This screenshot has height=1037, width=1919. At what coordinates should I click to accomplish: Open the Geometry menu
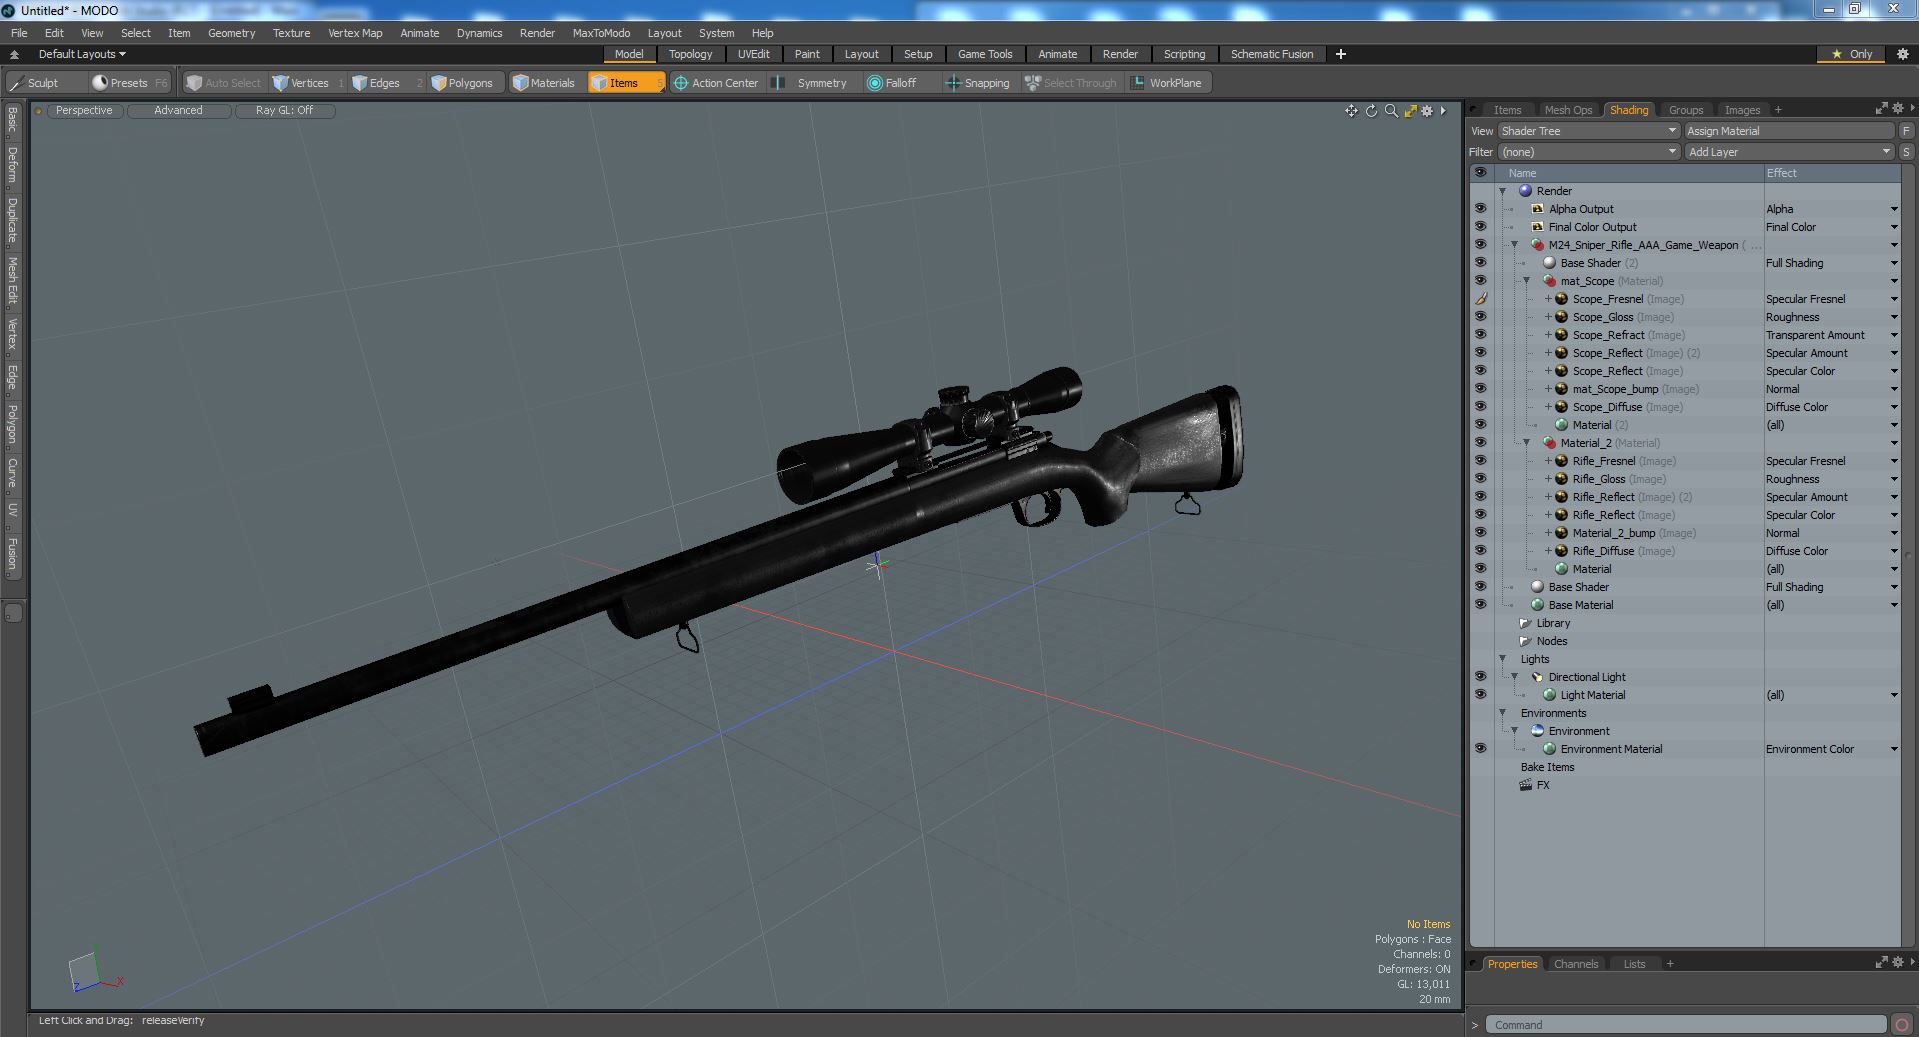[x=231, y=33]
